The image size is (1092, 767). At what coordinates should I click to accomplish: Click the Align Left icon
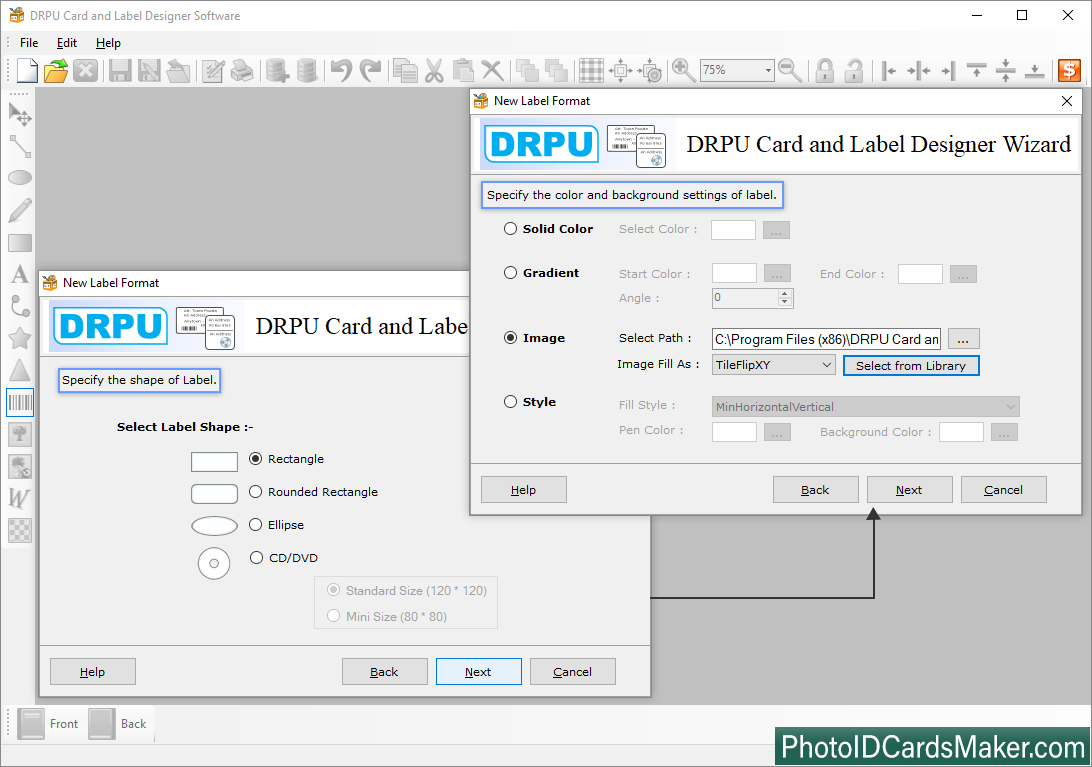pyautogui.click(x=889, y=70)
